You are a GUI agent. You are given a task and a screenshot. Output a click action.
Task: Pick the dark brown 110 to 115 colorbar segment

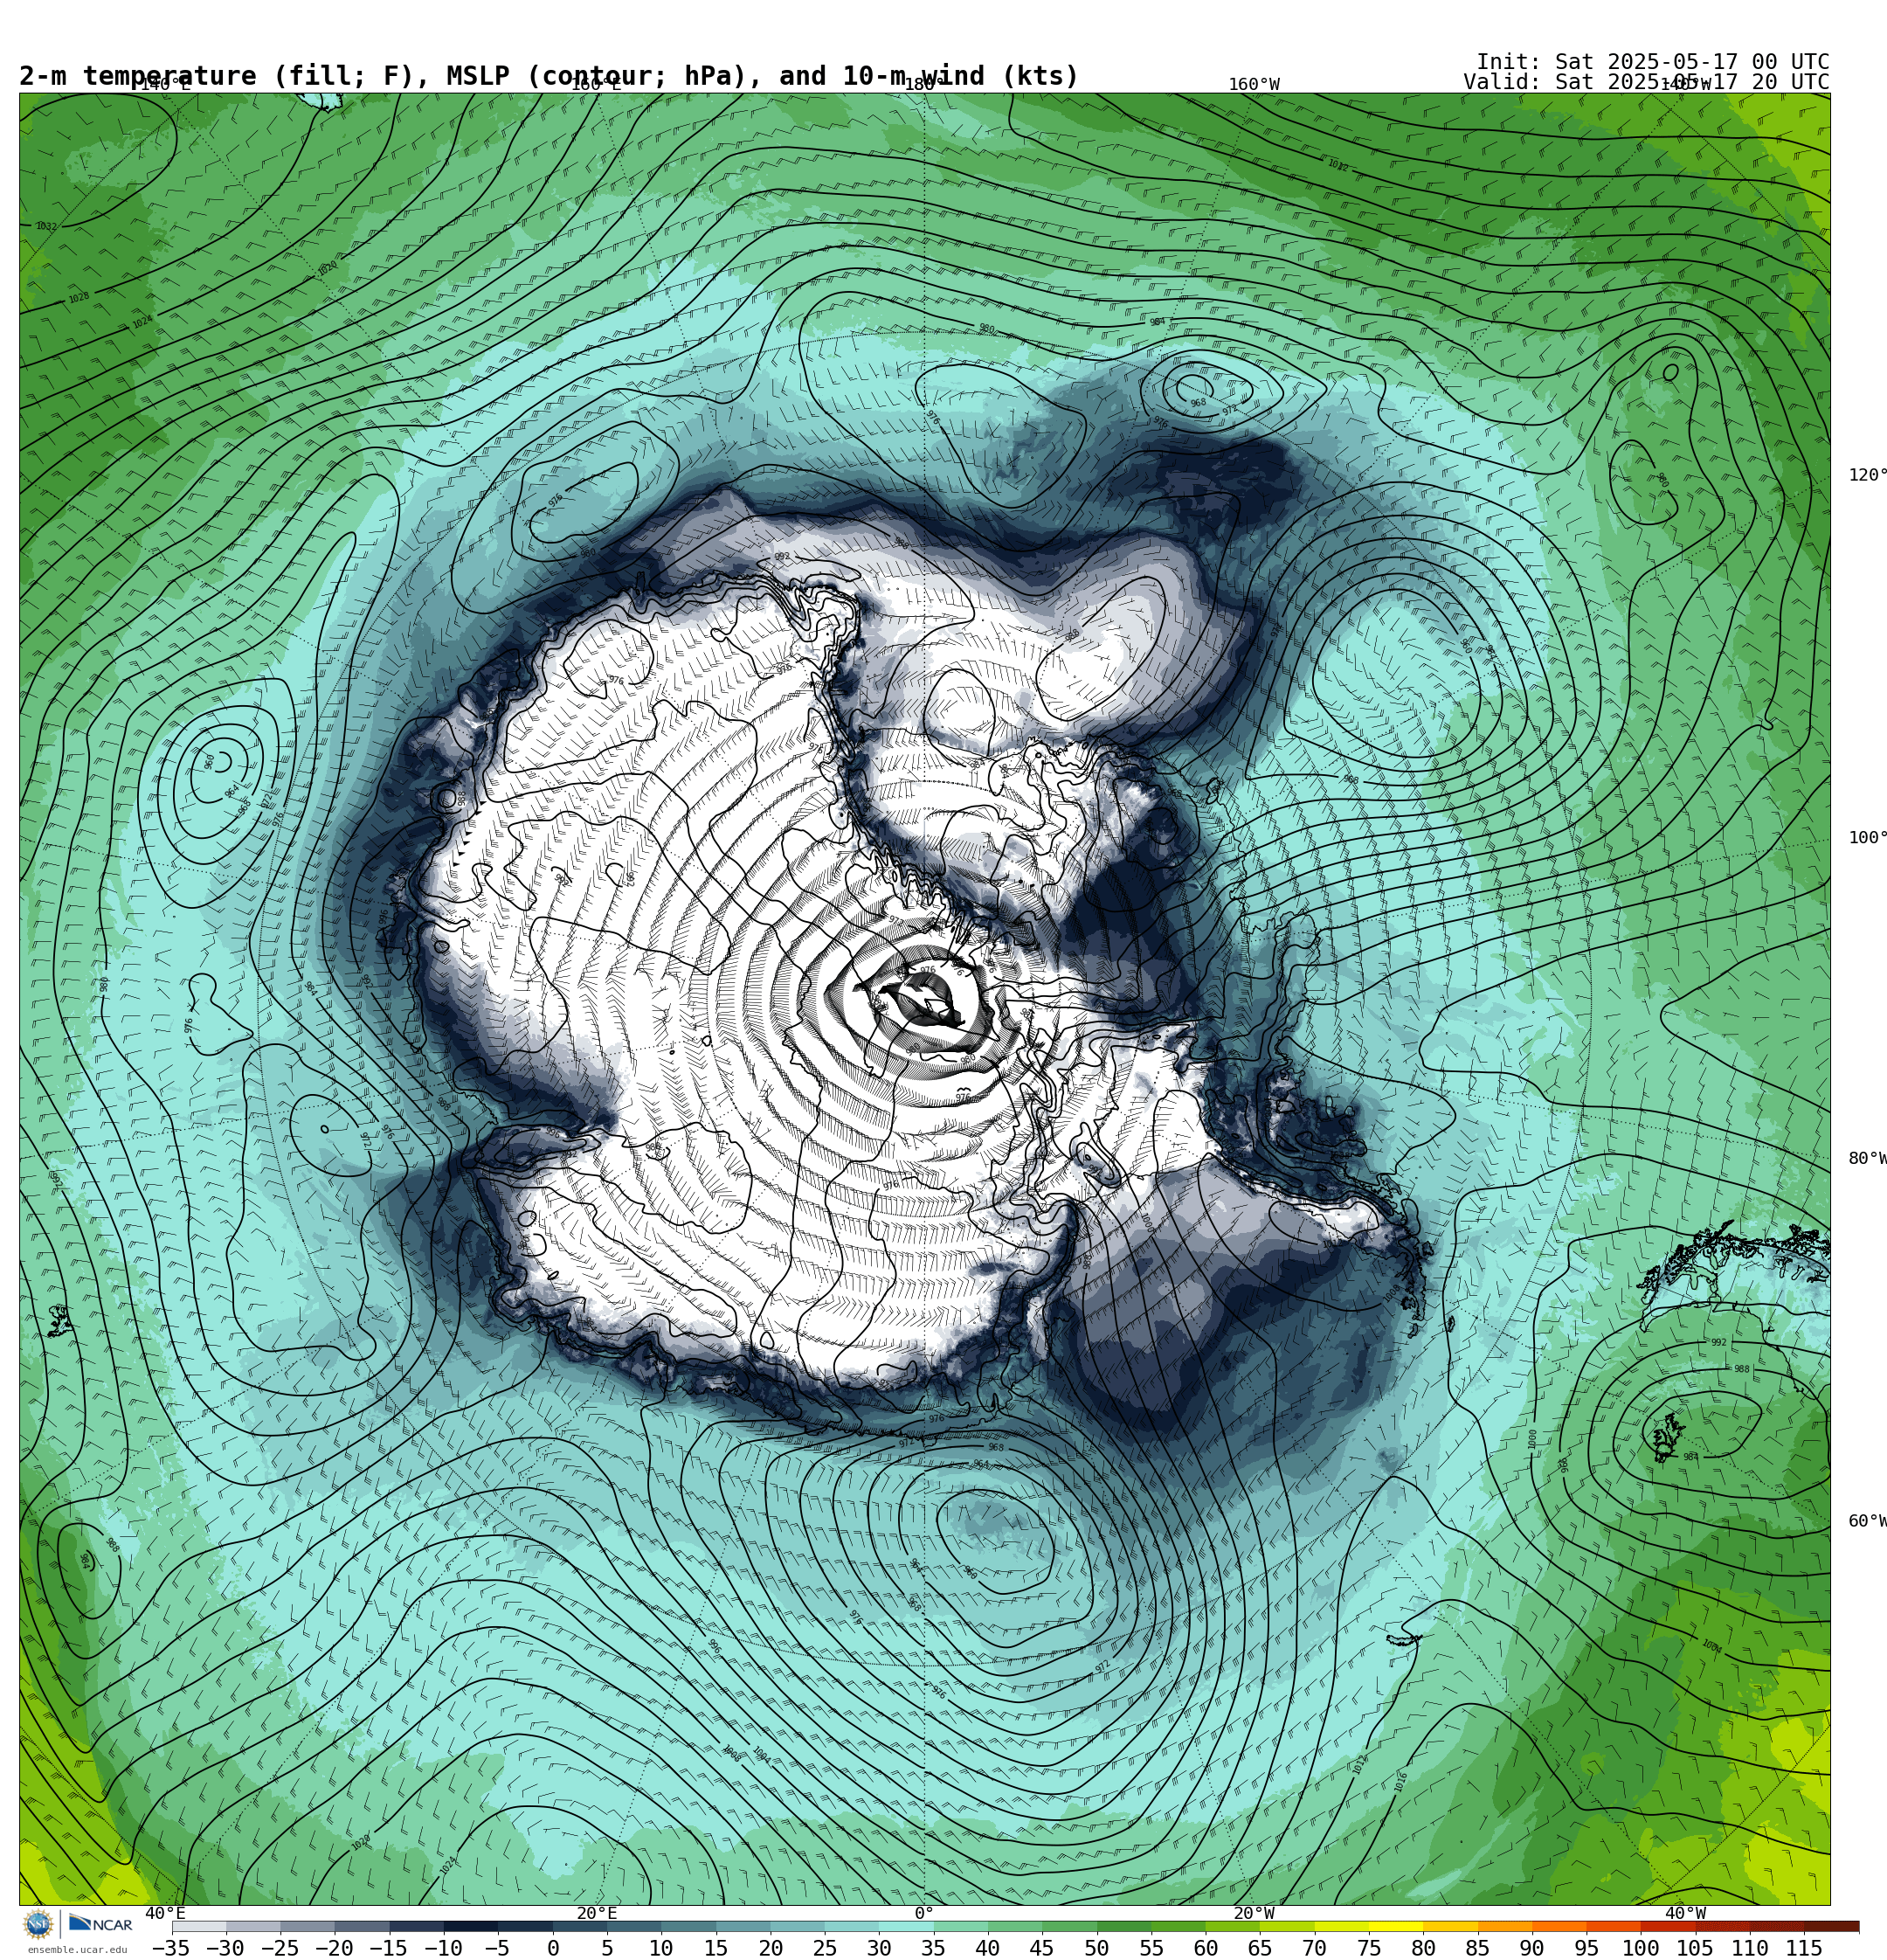(x=1776, y=1927)
